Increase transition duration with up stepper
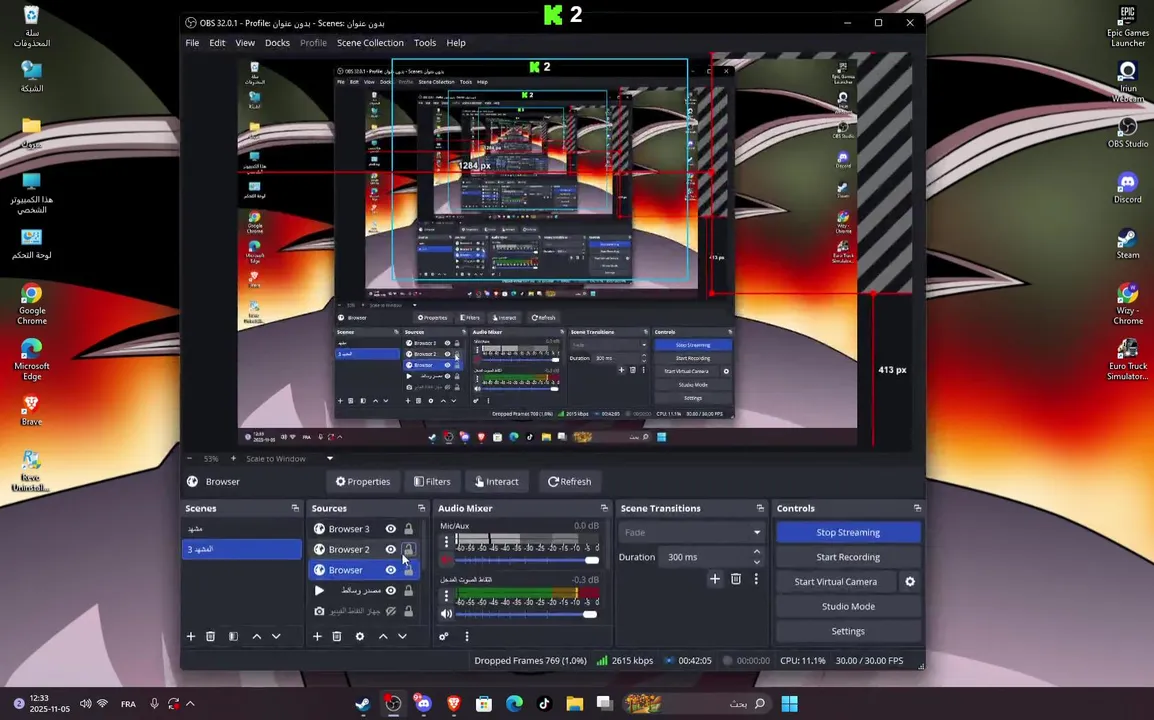 pyautogui.click(x=757, y=551)
